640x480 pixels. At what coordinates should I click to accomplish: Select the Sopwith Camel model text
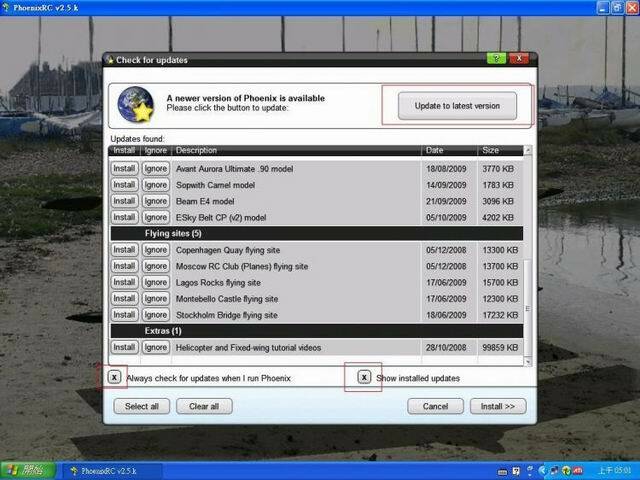[x=215, y=185]
